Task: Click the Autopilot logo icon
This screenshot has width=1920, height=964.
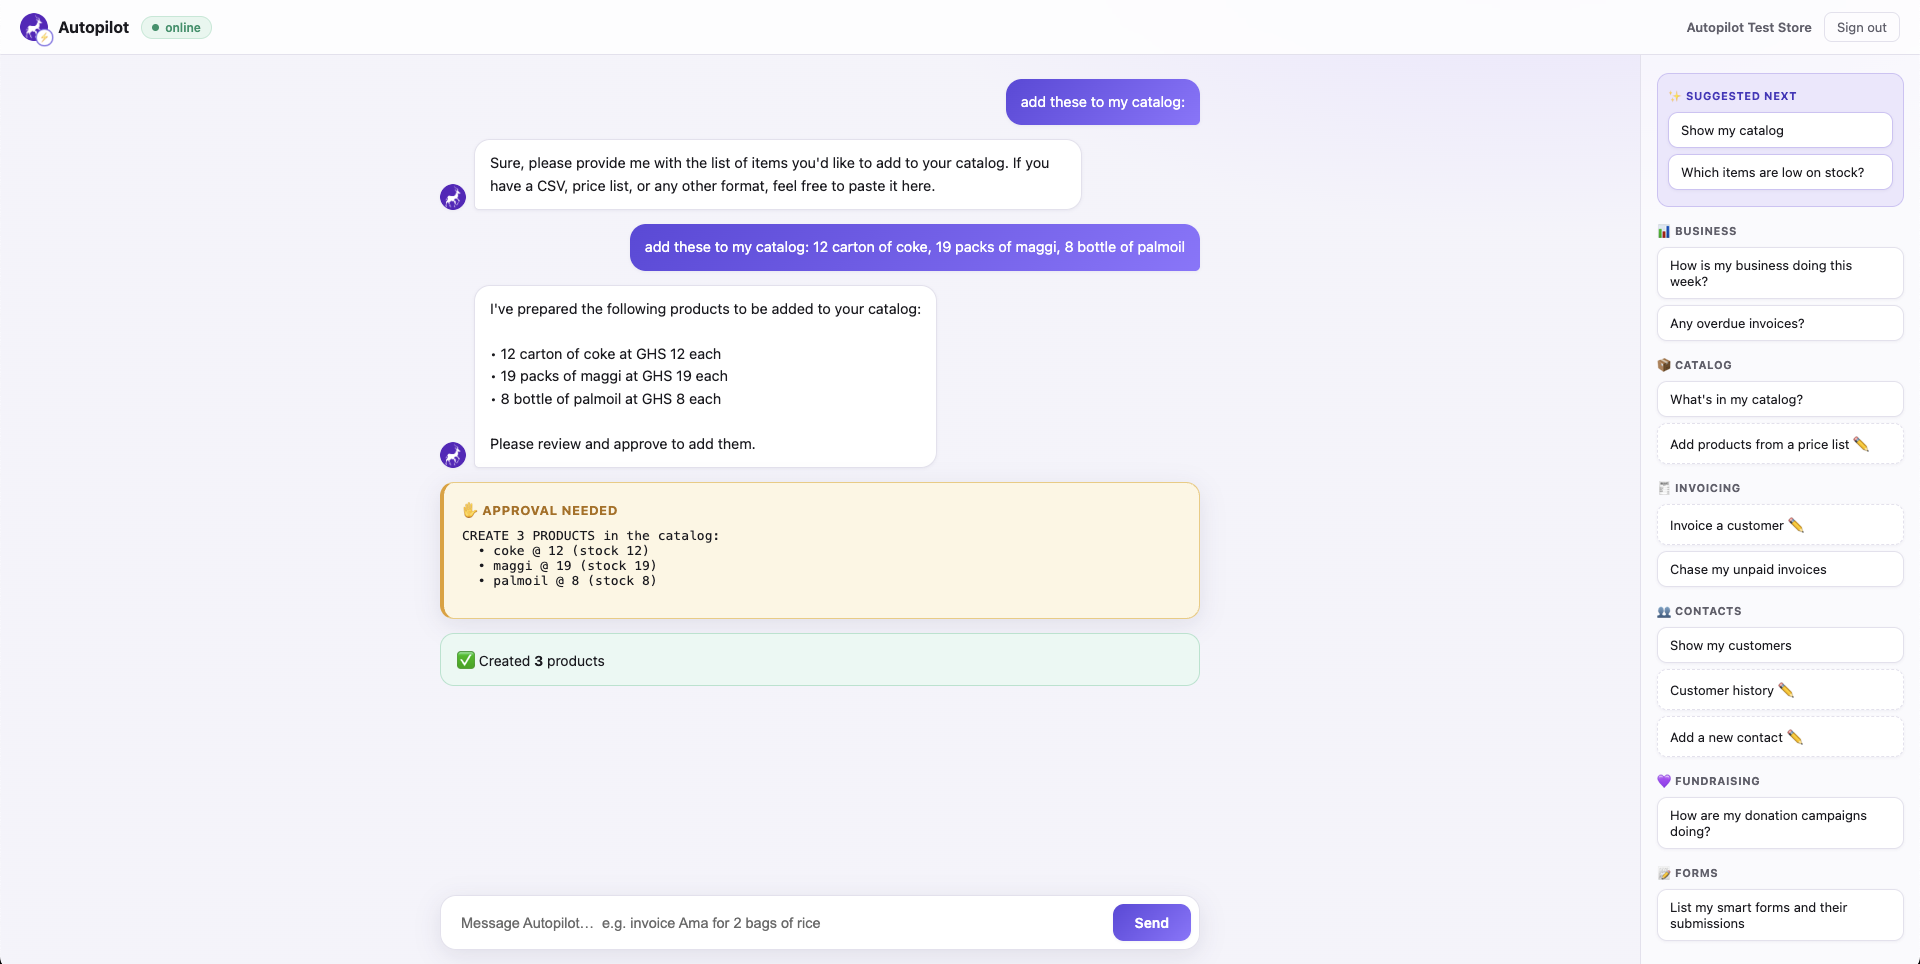Action: click(x=36, y=28)
